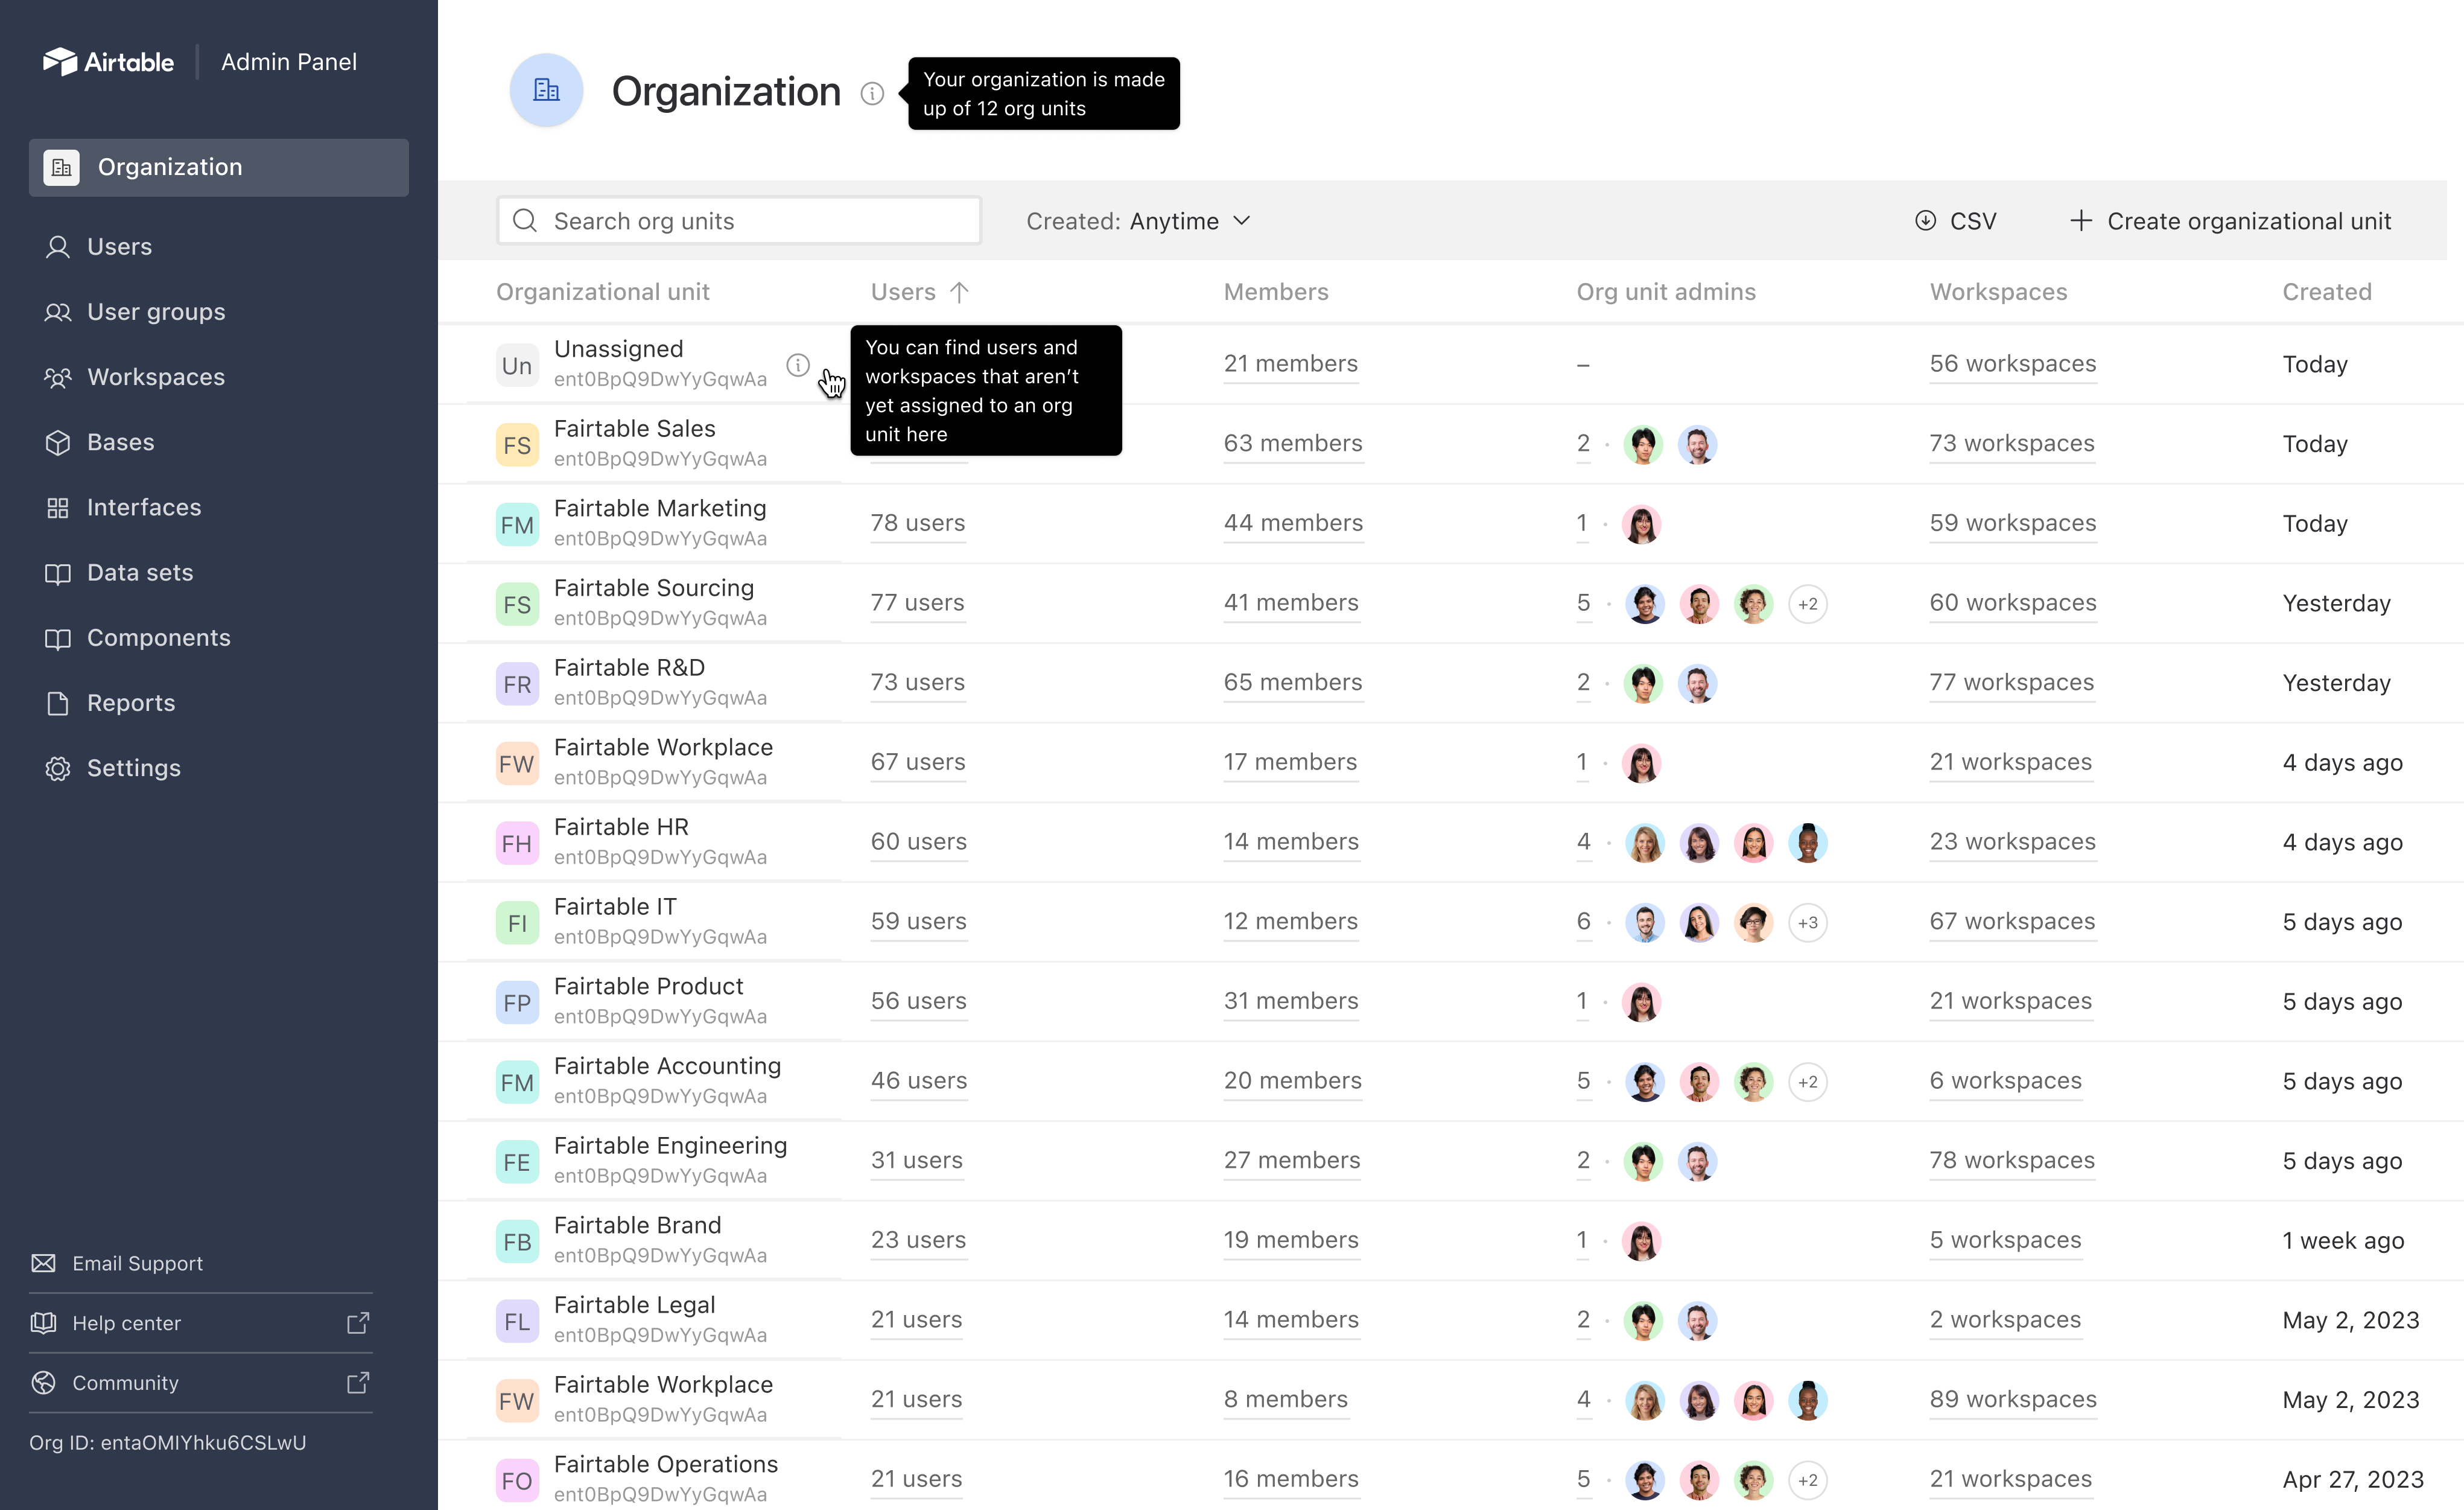Image resolution: width=2464 pixels, height=1510 pixels.
Task: Navigate to Bases via sidebar icon
Action: click(x=57, y=442)
